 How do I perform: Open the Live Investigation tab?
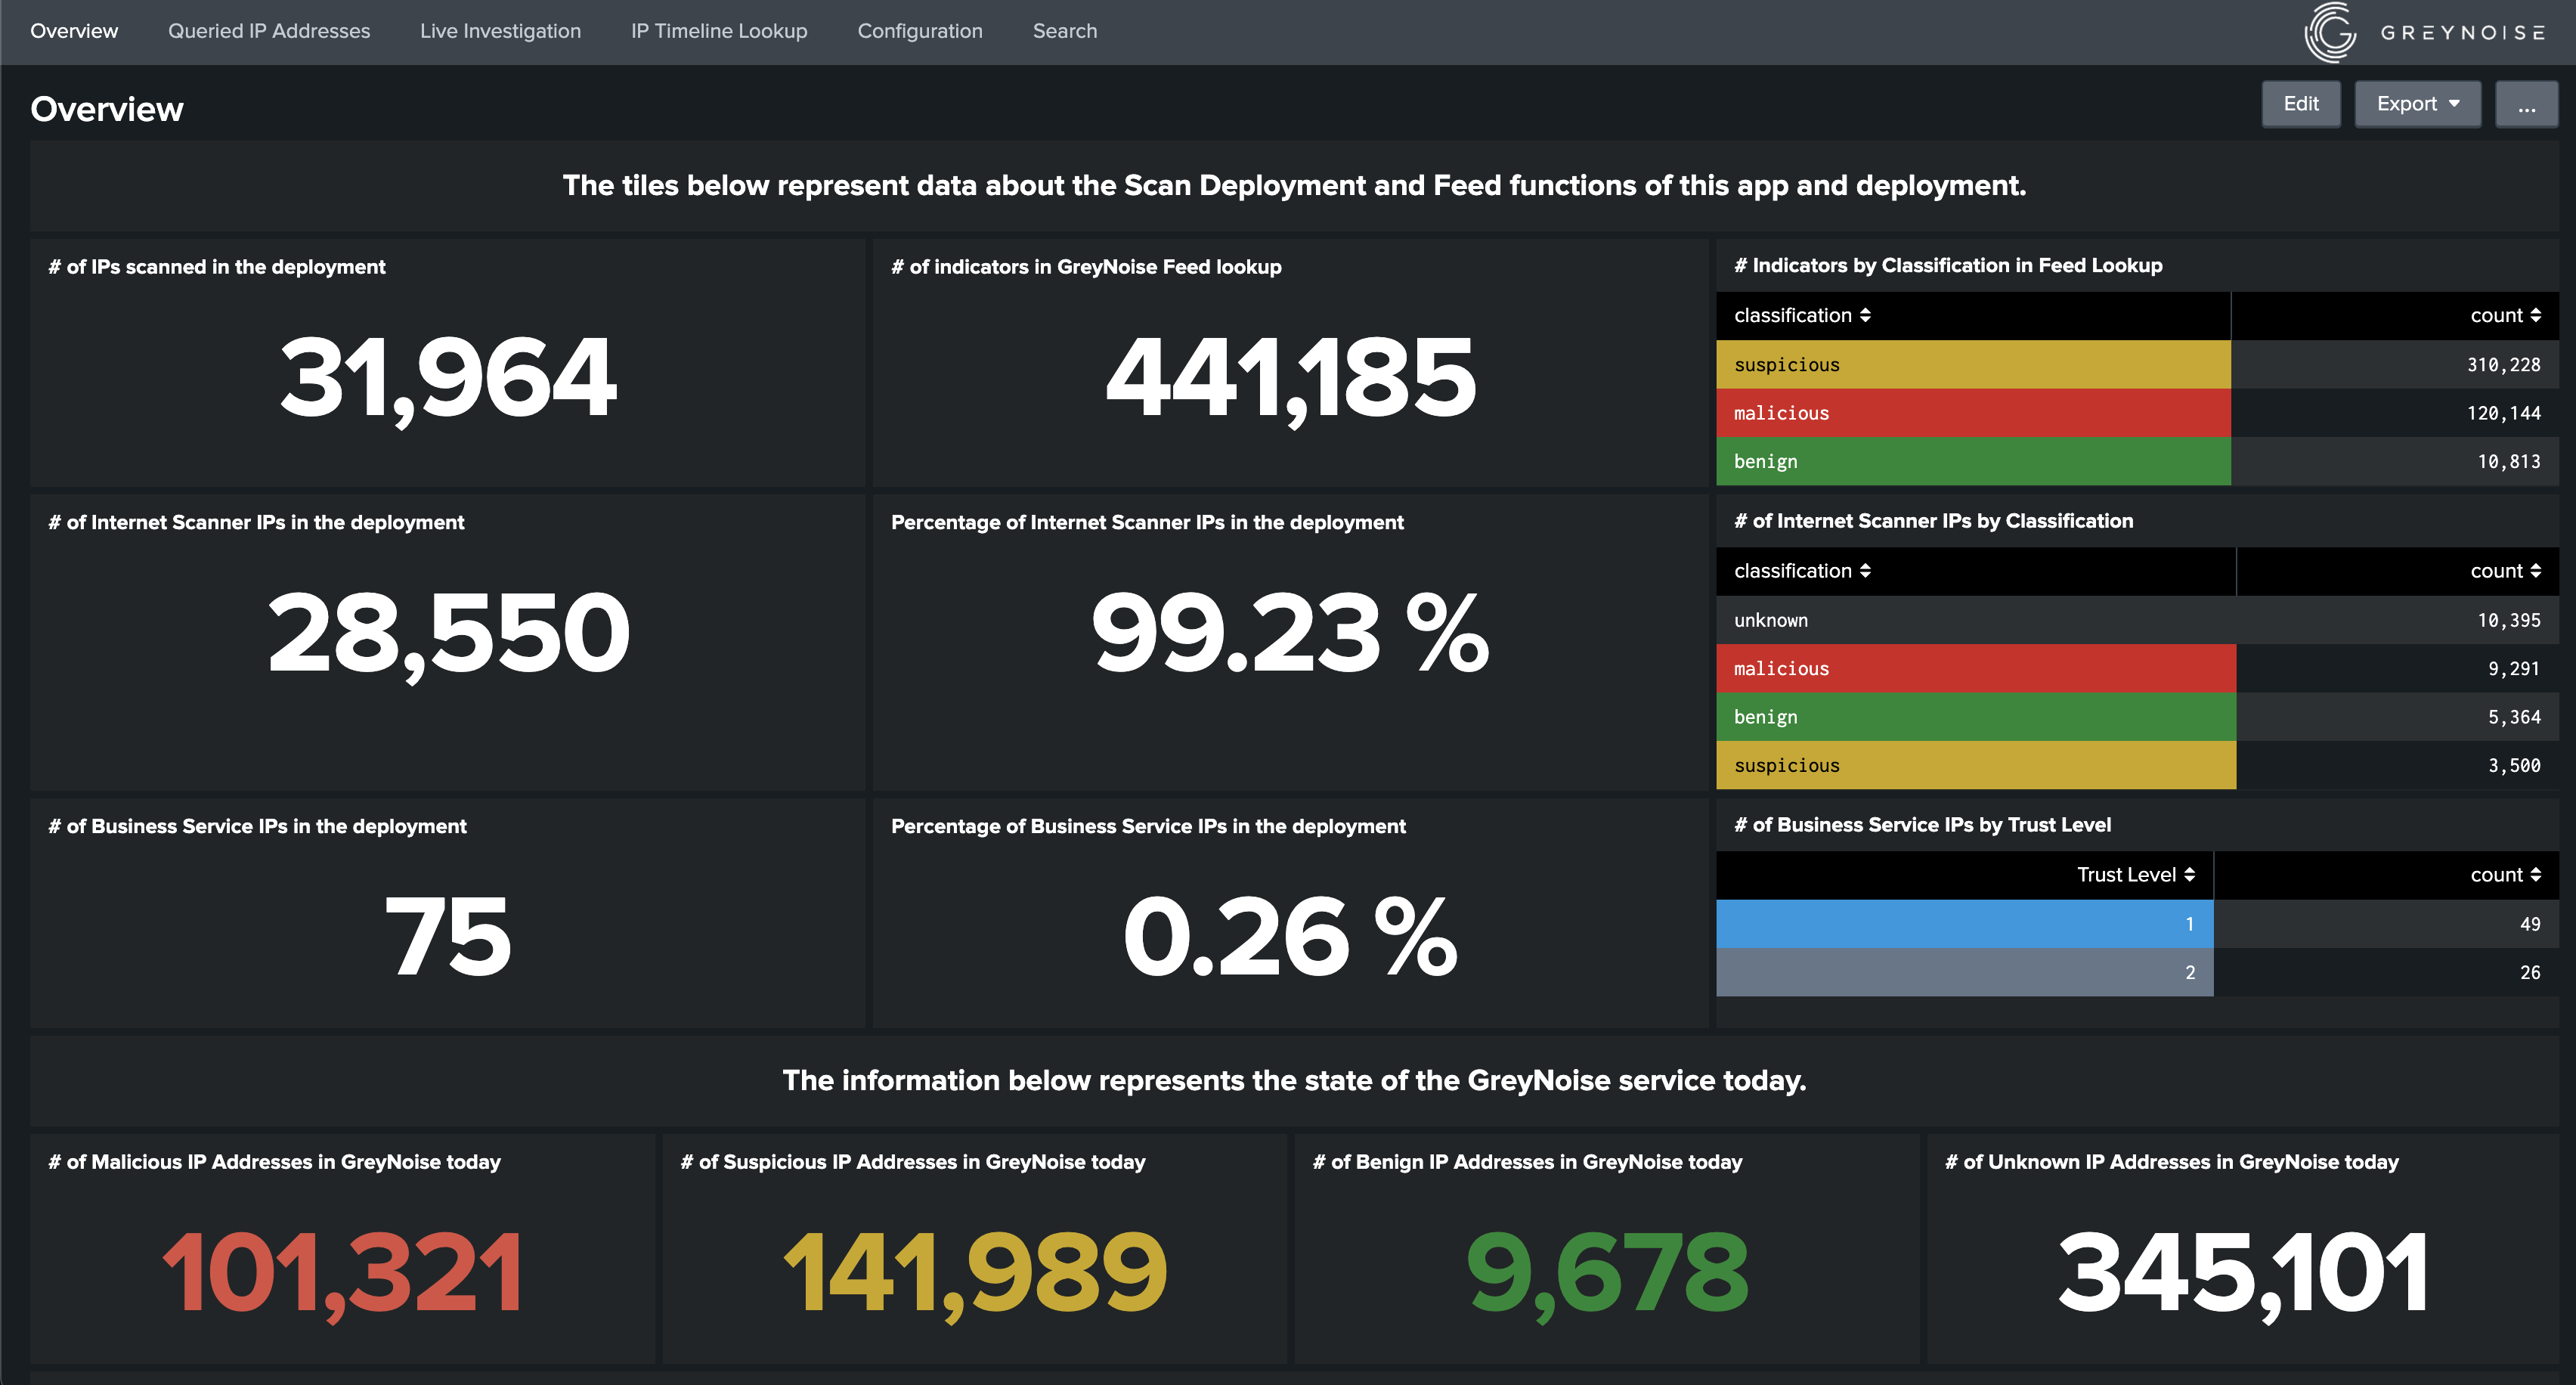tap(500, 31)
